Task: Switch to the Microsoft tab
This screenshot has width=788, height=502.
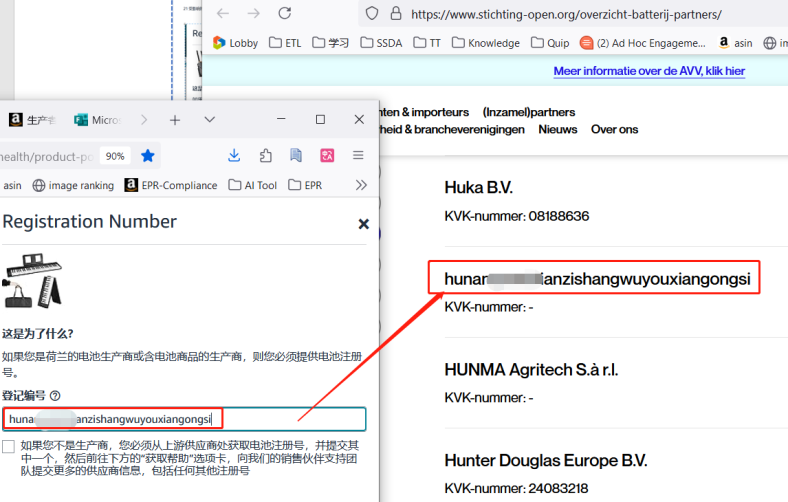Action: (97, 120)
